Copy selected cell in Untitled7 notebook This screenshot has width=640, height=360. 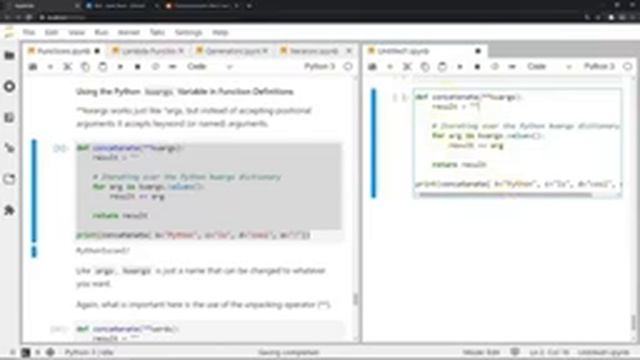[x=425, y=67]
